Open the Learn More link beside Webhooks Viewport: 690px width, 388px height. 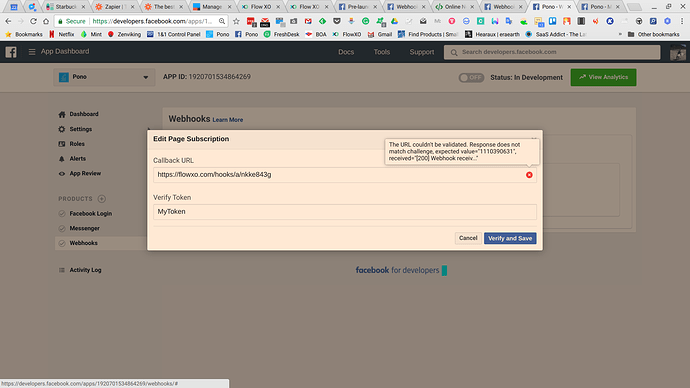[228, 120]
